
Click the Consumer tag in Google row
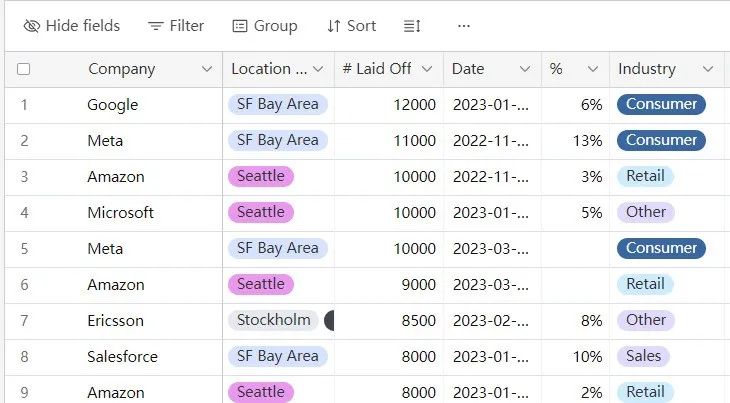coord(661,104)
